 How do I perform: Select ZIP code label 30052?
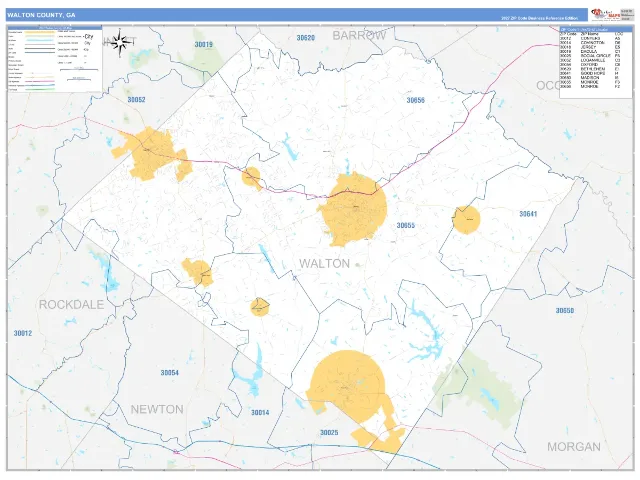(136, 100)
